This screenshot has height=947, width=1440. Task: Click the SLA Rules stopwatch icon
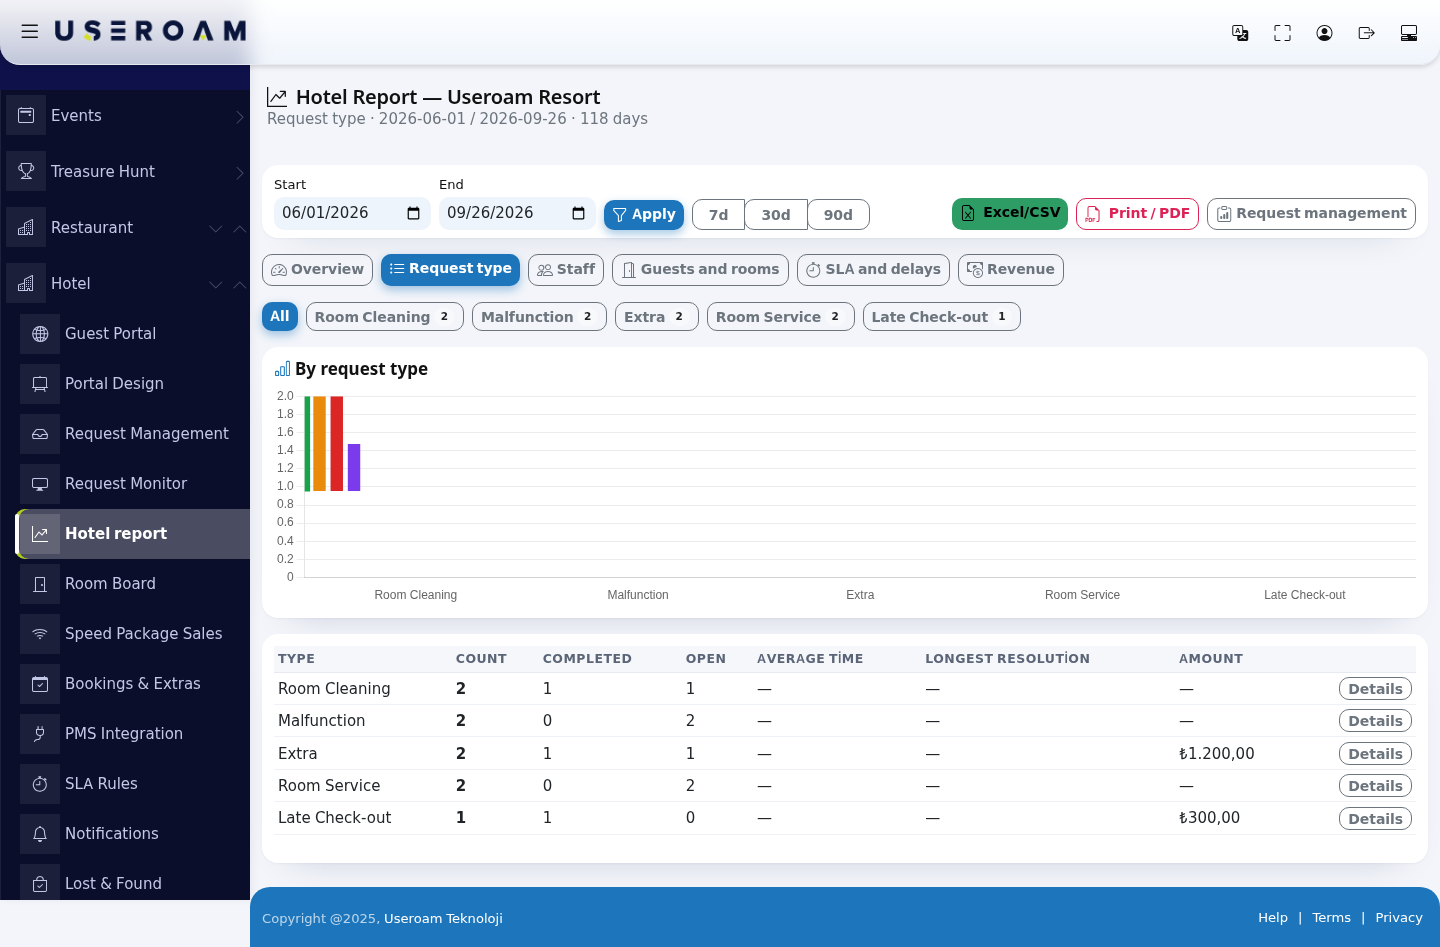pyautogui.click(x=40, y=783)
